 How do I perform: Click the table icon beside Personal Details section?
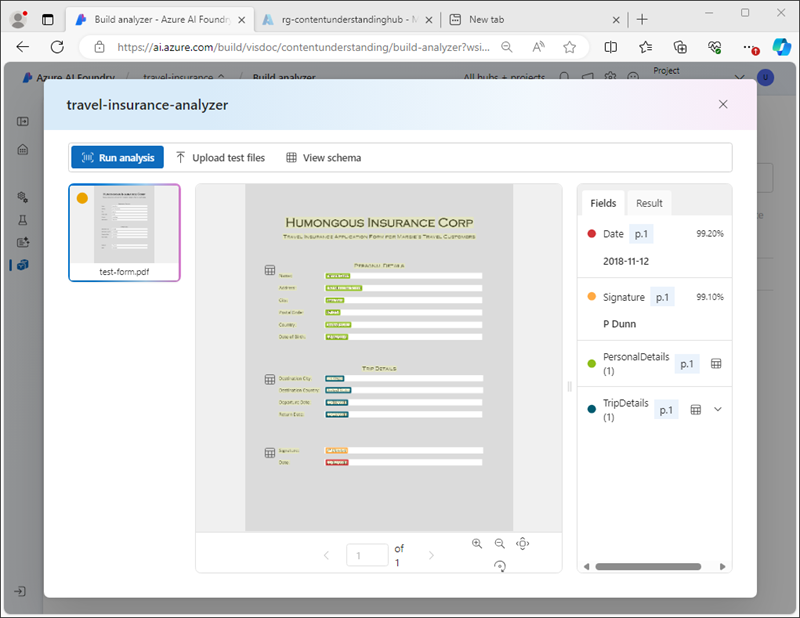coord(269,271)
